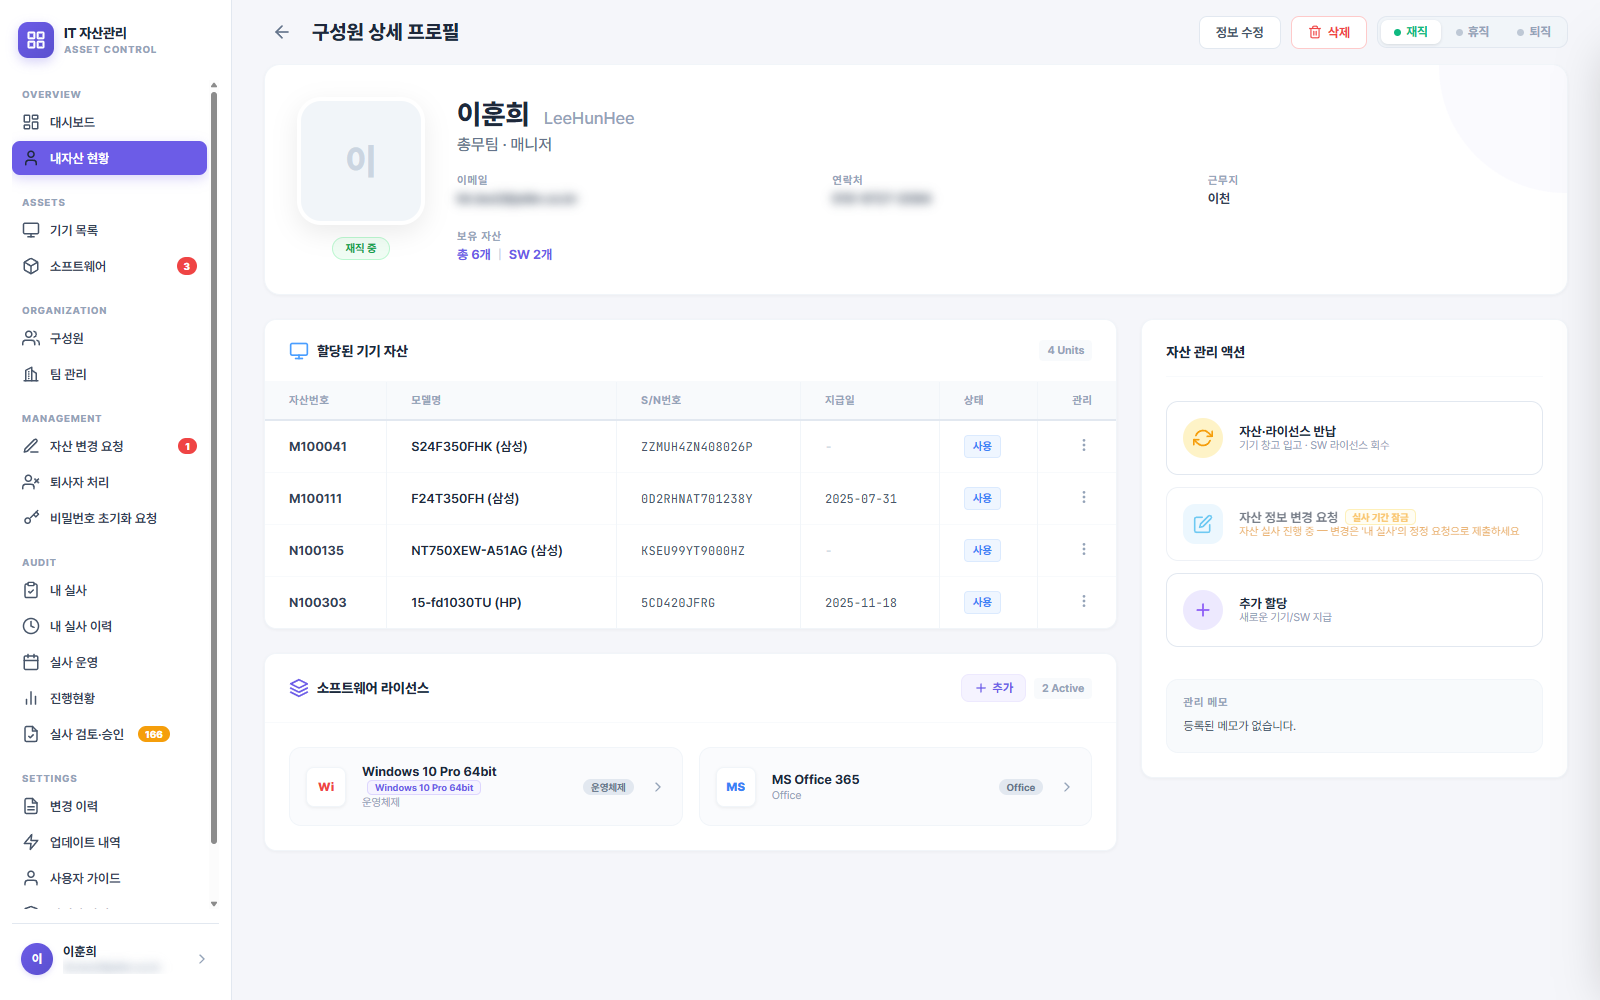Select 내자산 현황 menu item
This screenshot has height=1000, width=1600.
click(x=109, y=158)
